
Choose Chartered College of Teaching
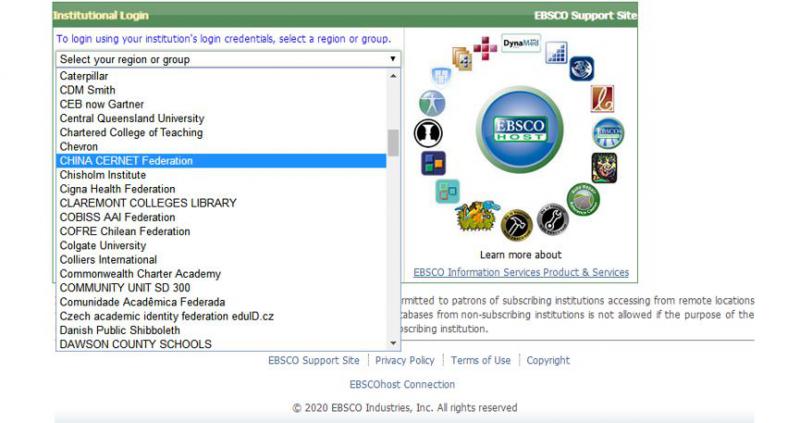pyautogui.click(x=221, y=133)
